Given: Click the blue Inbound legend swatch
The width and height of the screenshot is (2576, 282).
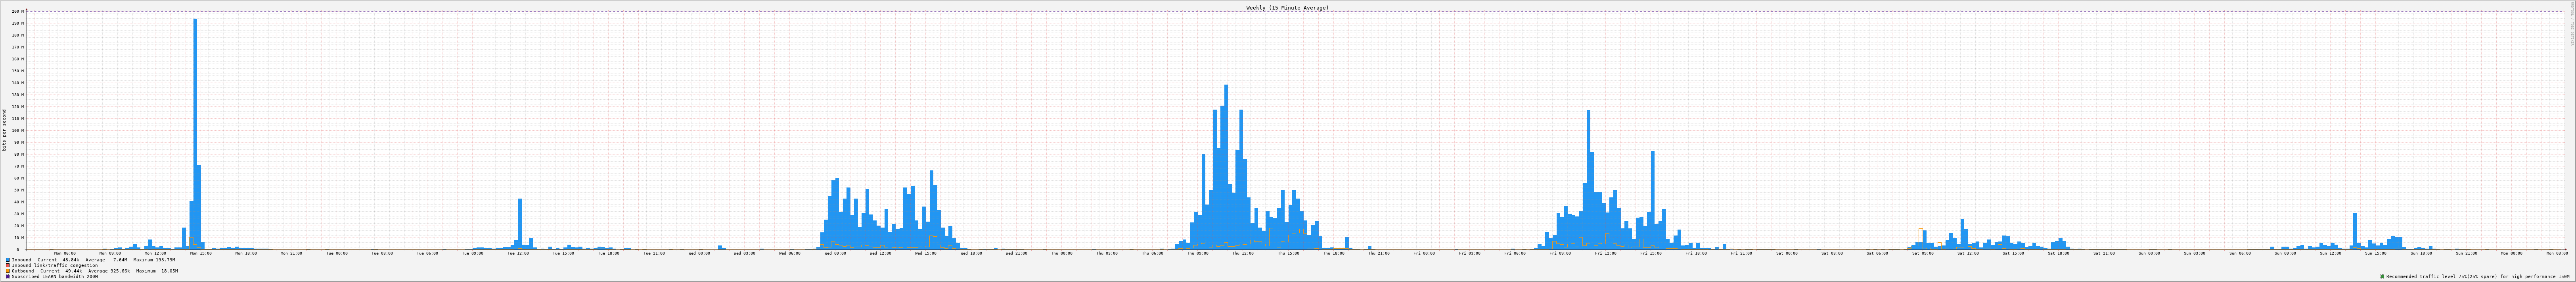Looking at the screenshot, I should (x=8, y=260).
